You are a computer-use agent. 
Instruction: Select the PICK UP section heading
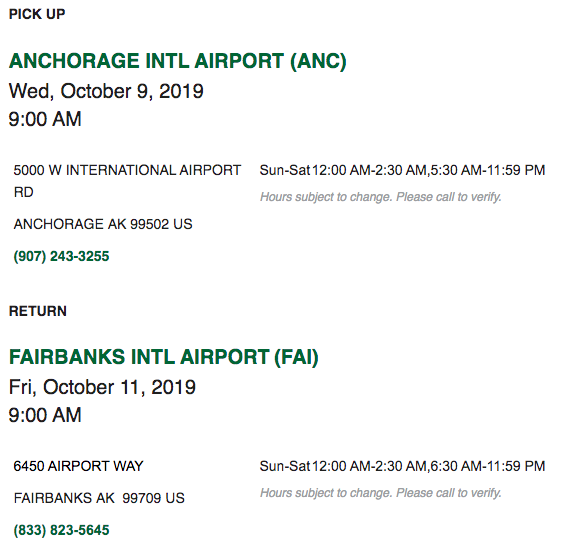[x=37, y=14]
